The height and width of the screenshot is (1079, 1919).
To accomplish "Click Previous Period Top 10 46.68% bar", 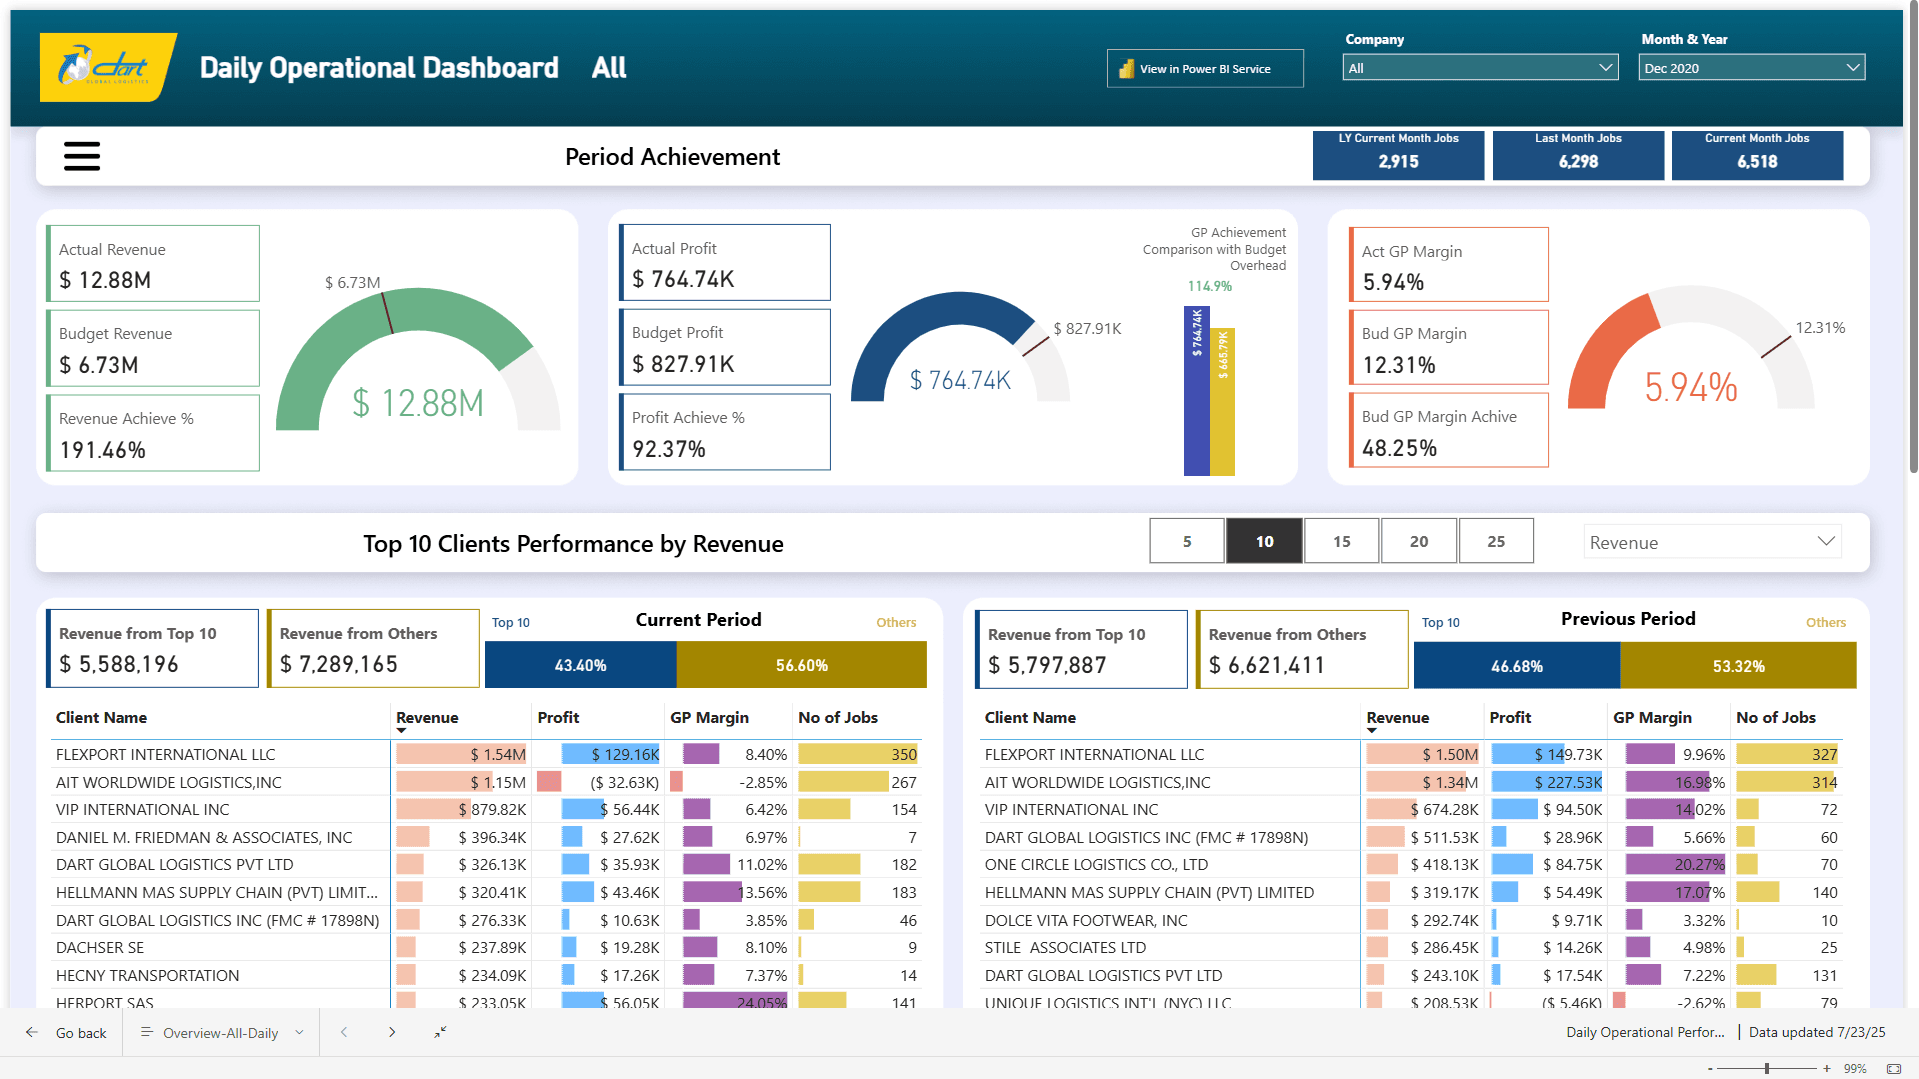I will pyautogui.click(x=1517, y=666).
